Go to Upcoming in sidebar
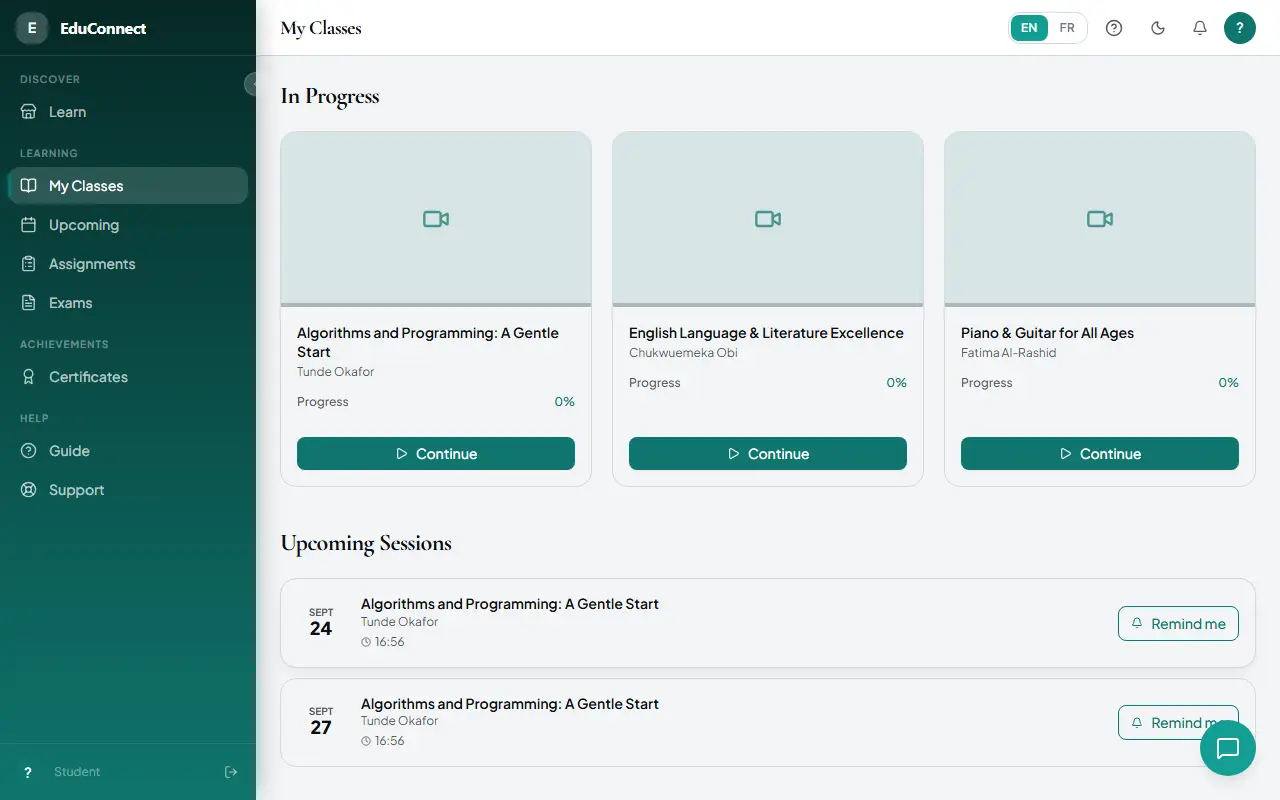 [x=128, y=225]
